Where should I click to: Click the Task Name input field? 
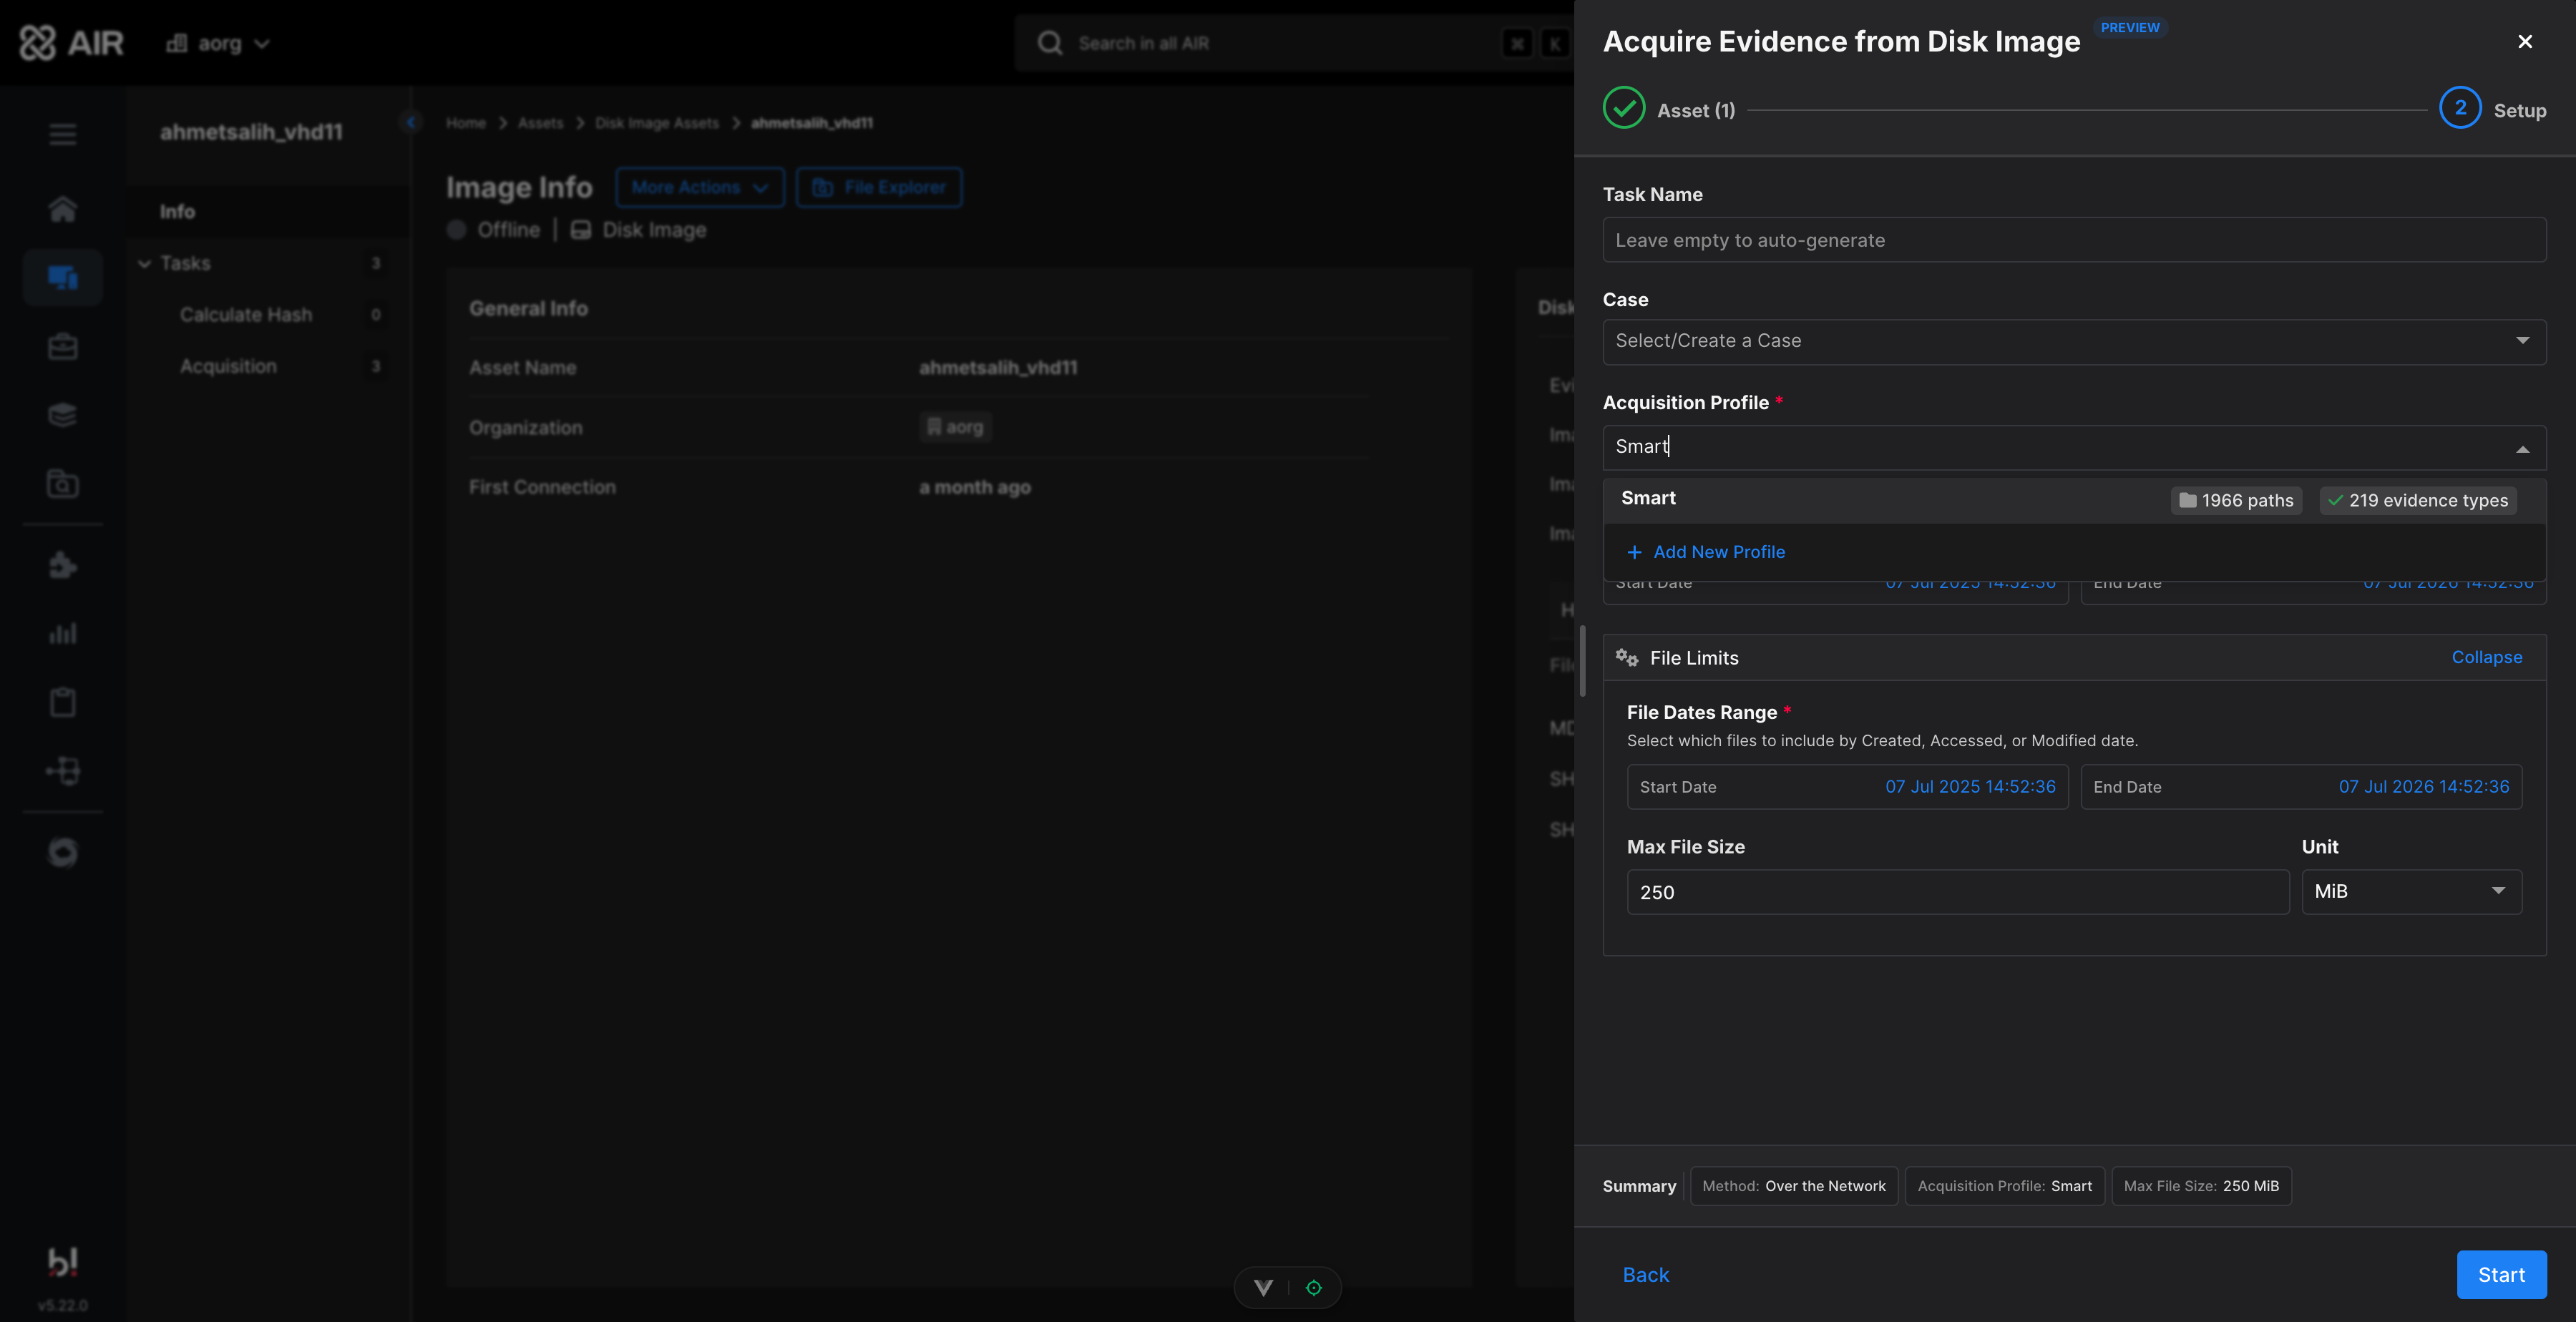(x=2074, y=240)
